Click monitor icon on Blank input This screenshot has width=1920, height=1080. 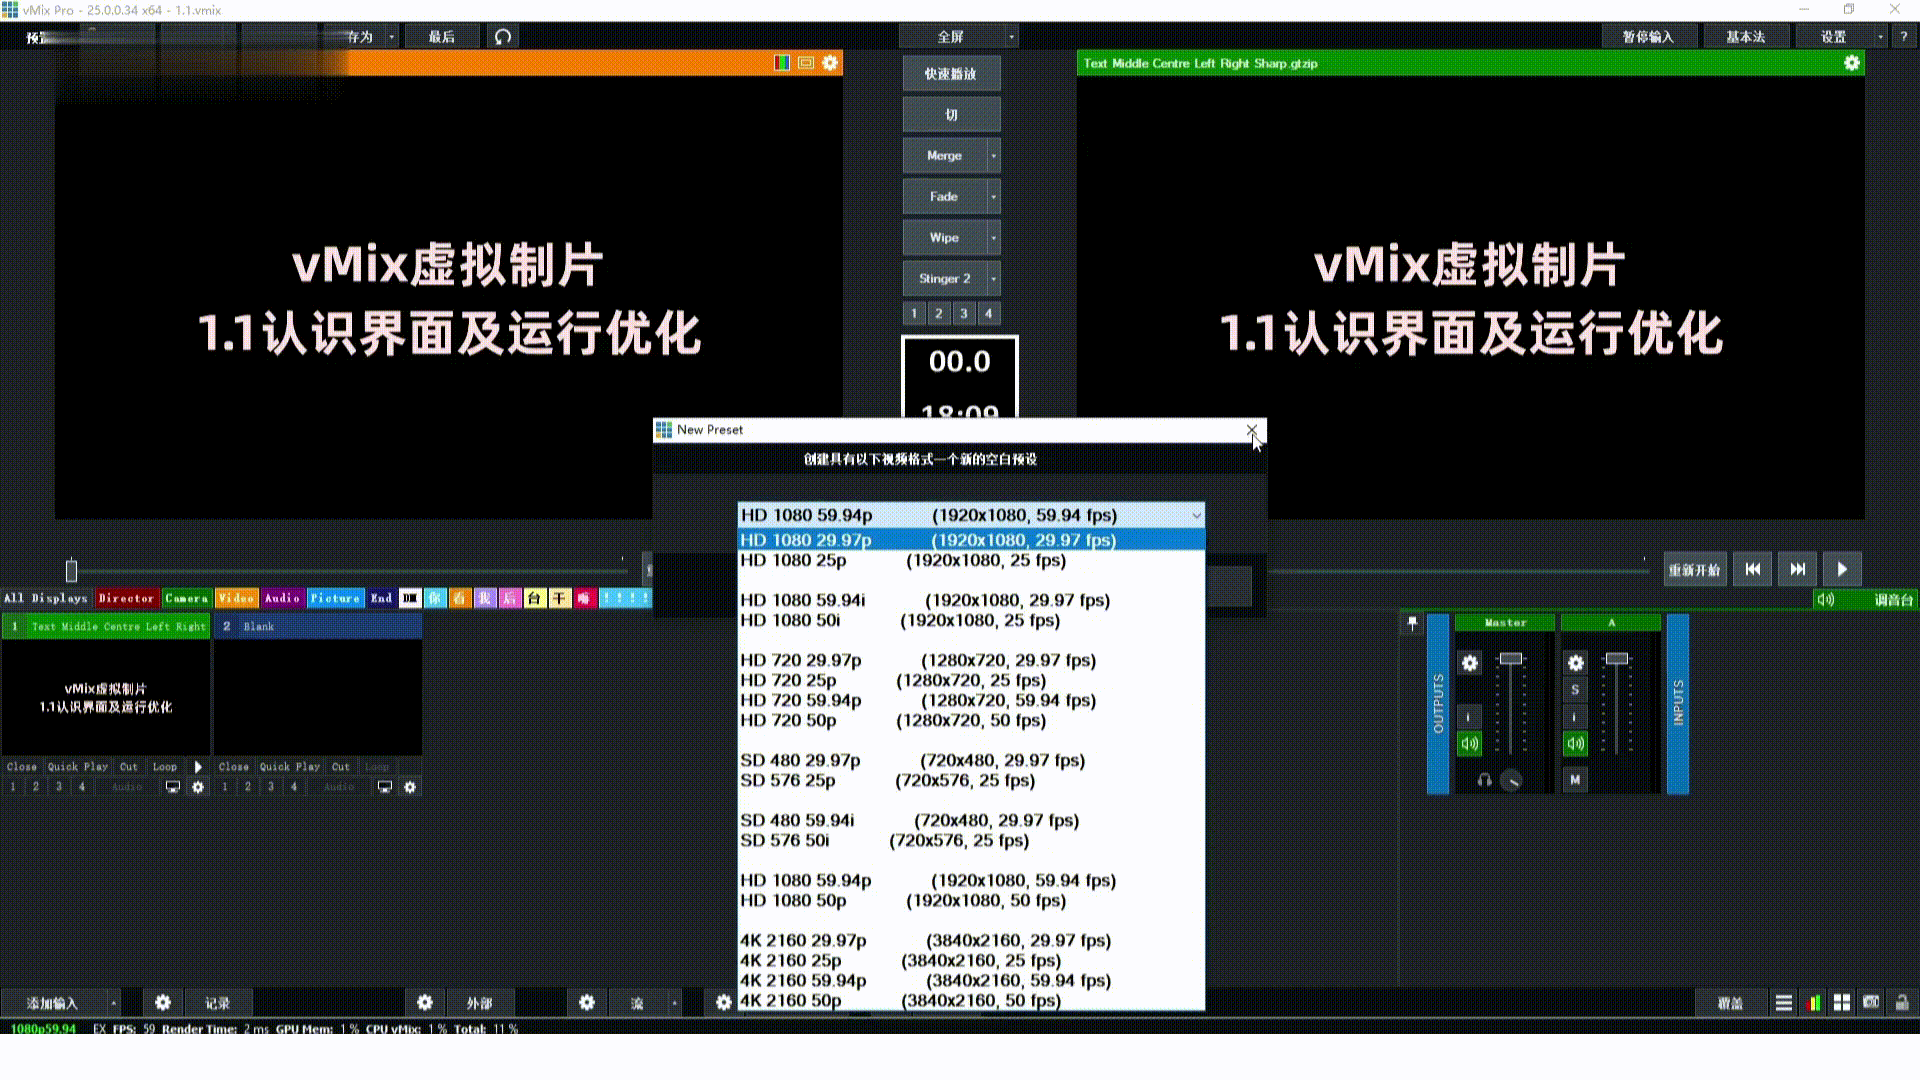(x=385, y=787)
